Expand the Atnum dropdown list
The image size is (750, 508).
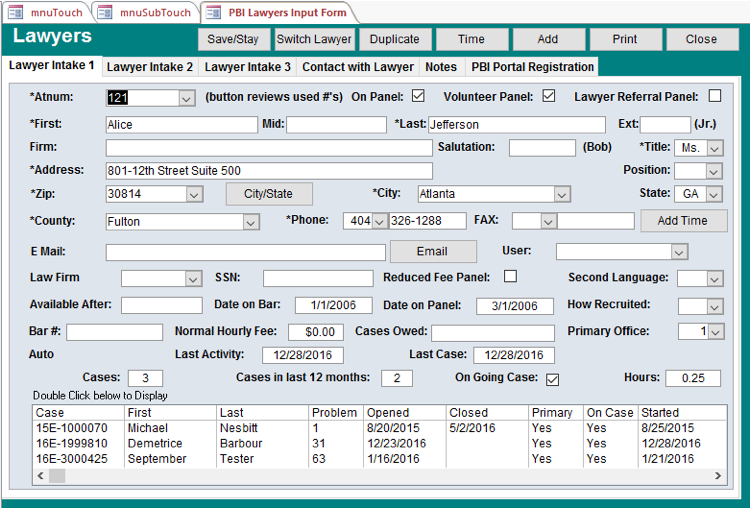point(186,98)
